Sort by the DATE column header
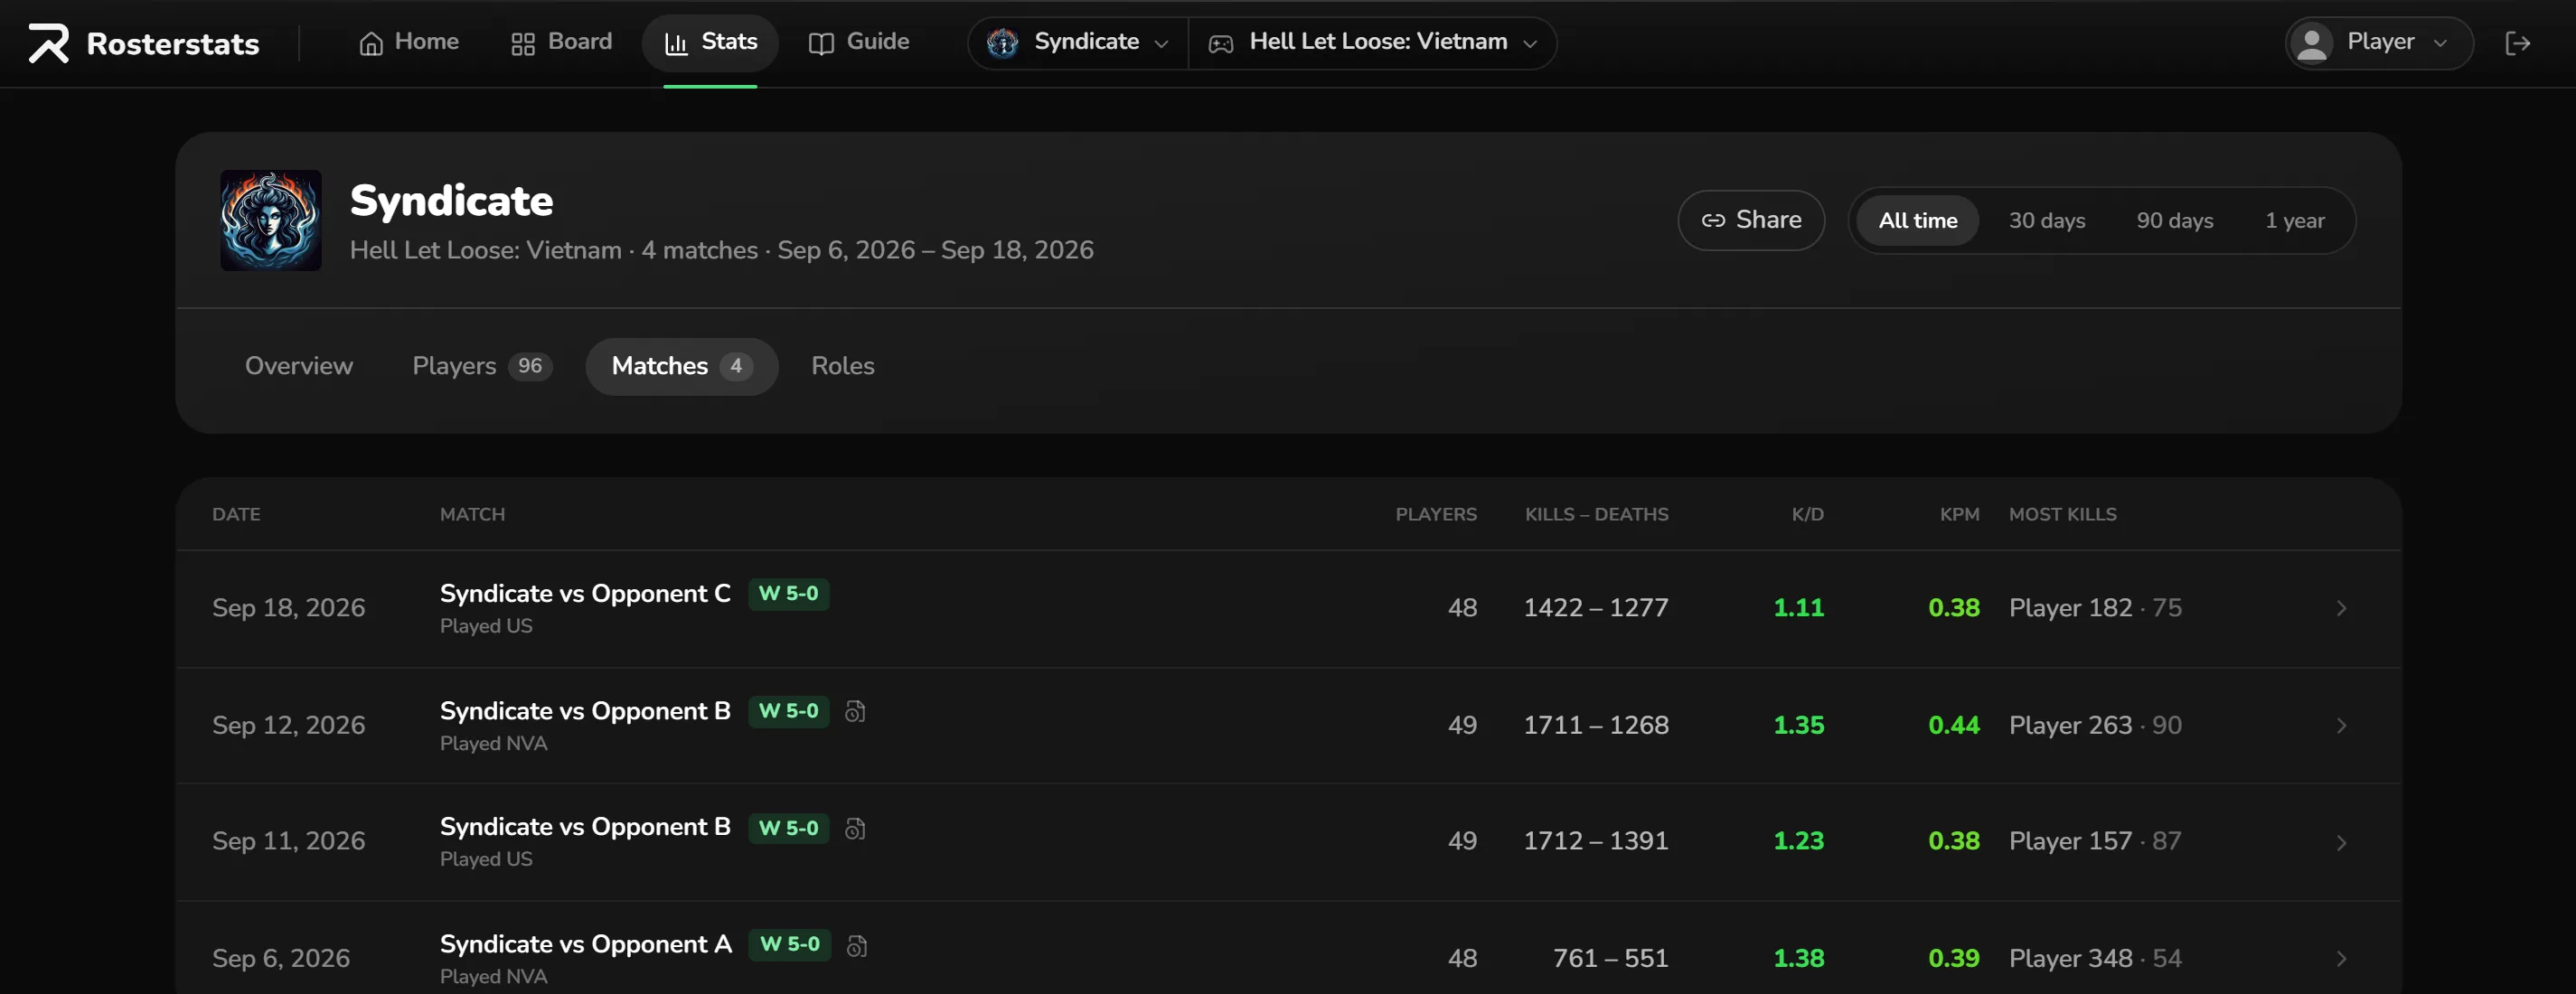Screen dimensions: 2576x994 pos(236,514)
